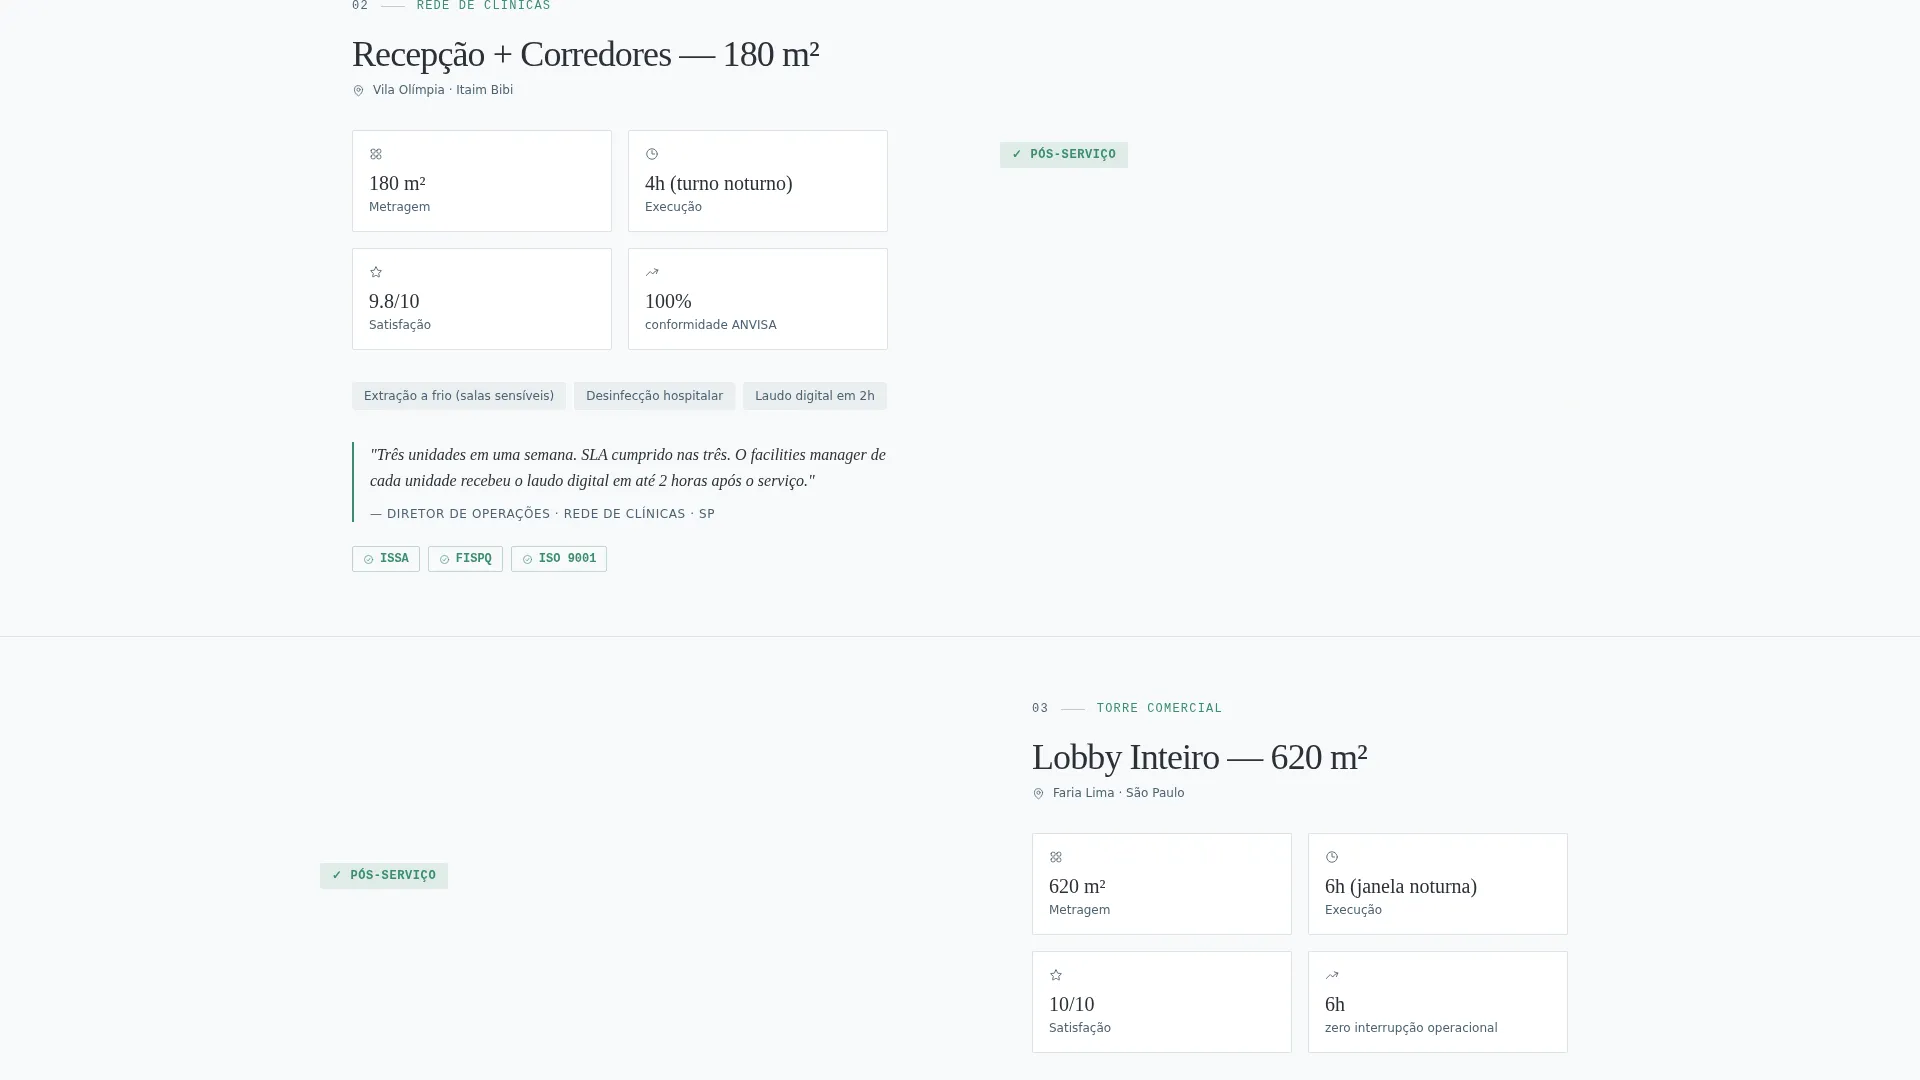Viewport: 1920px width, 1080px height.
Task: Open the Lobby Inteiro — 620 m² heading
Action: tap(1199, 758)
